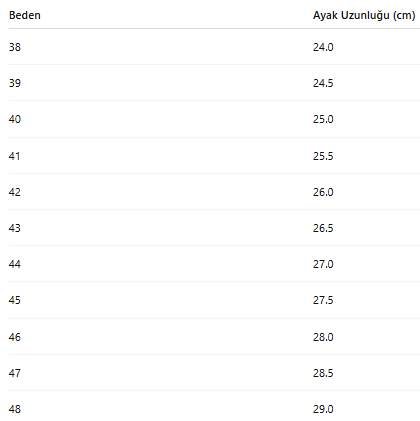Select size 45 in the Beden column

(x=15, y=300)
